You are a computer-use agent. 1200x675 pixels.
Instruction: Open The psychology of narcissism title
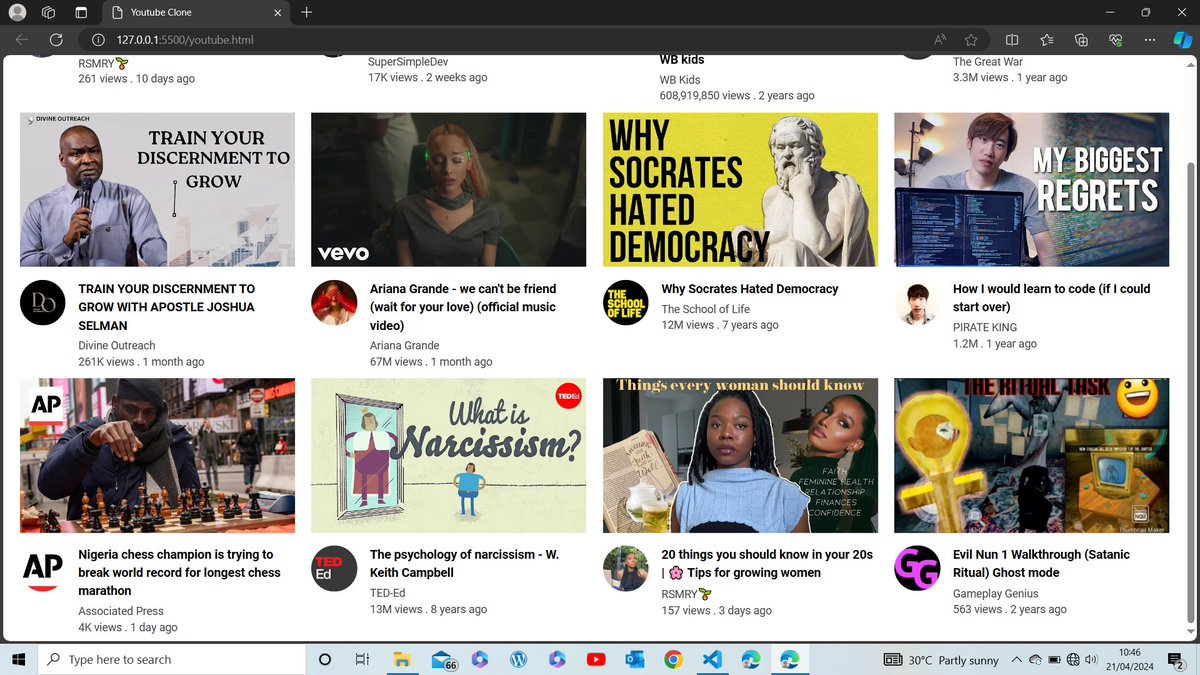click(466, 564)
